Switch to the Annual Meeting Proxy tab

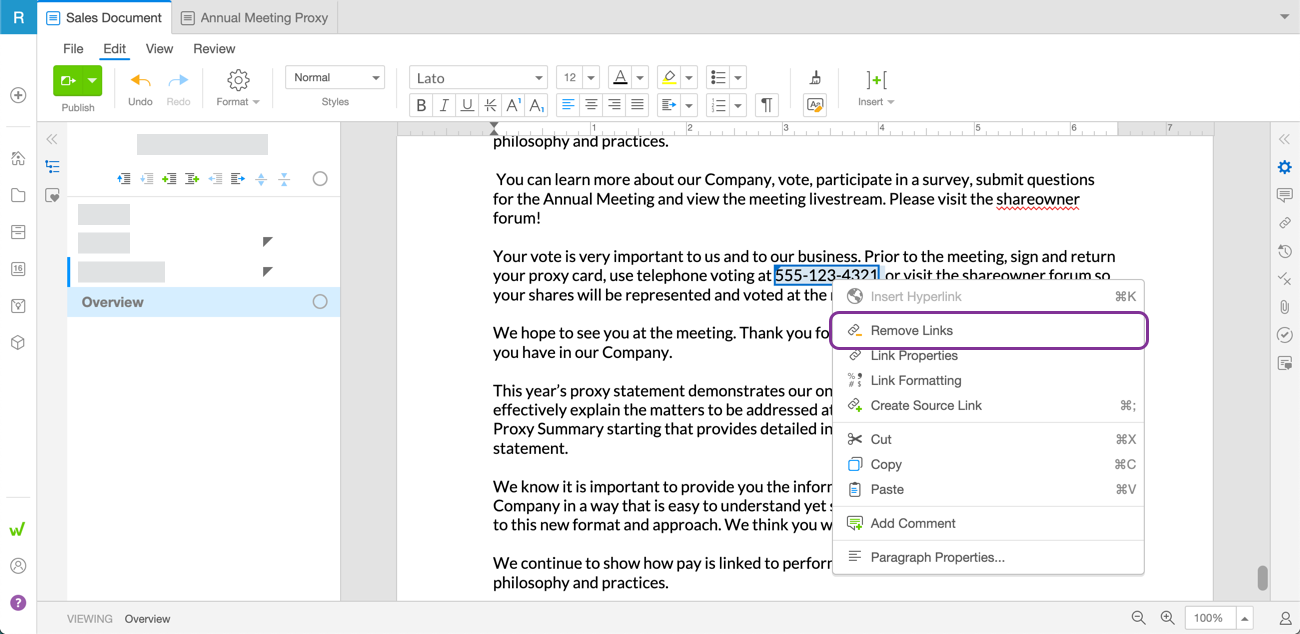tap(255, 17)
